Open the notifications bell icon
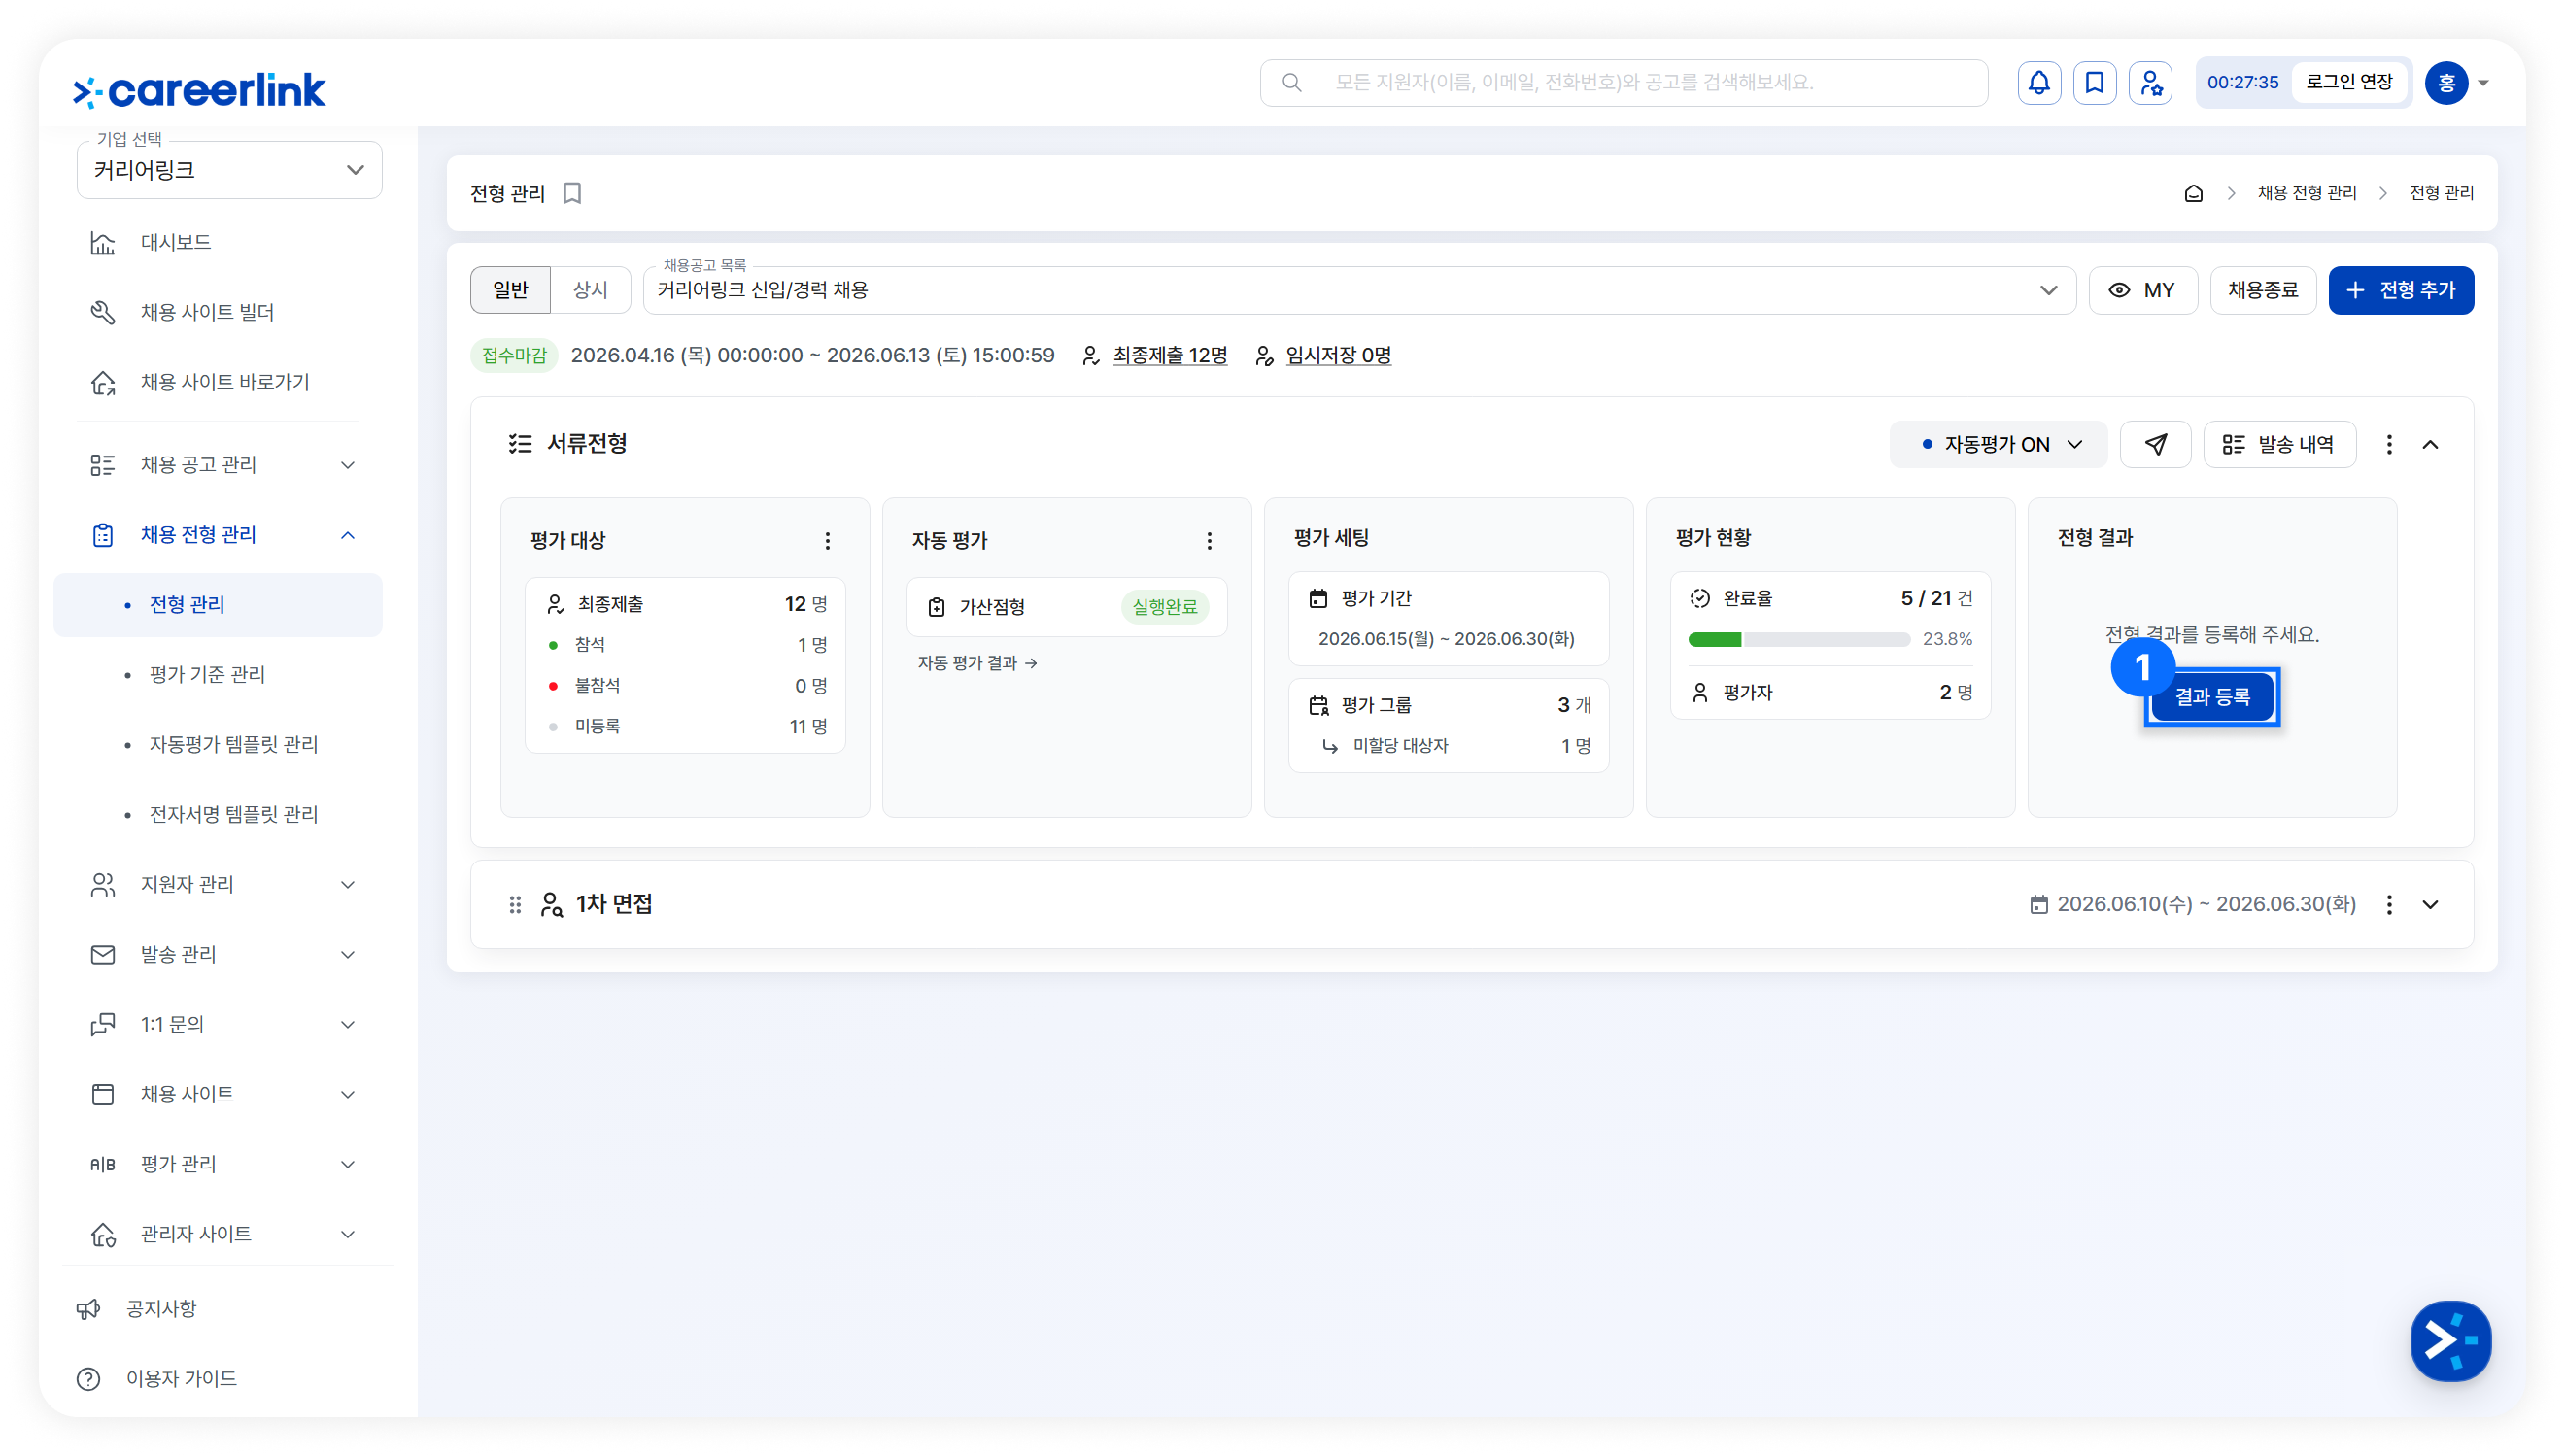This screenshot has width=2565, height=1456. click(2039, 83)
